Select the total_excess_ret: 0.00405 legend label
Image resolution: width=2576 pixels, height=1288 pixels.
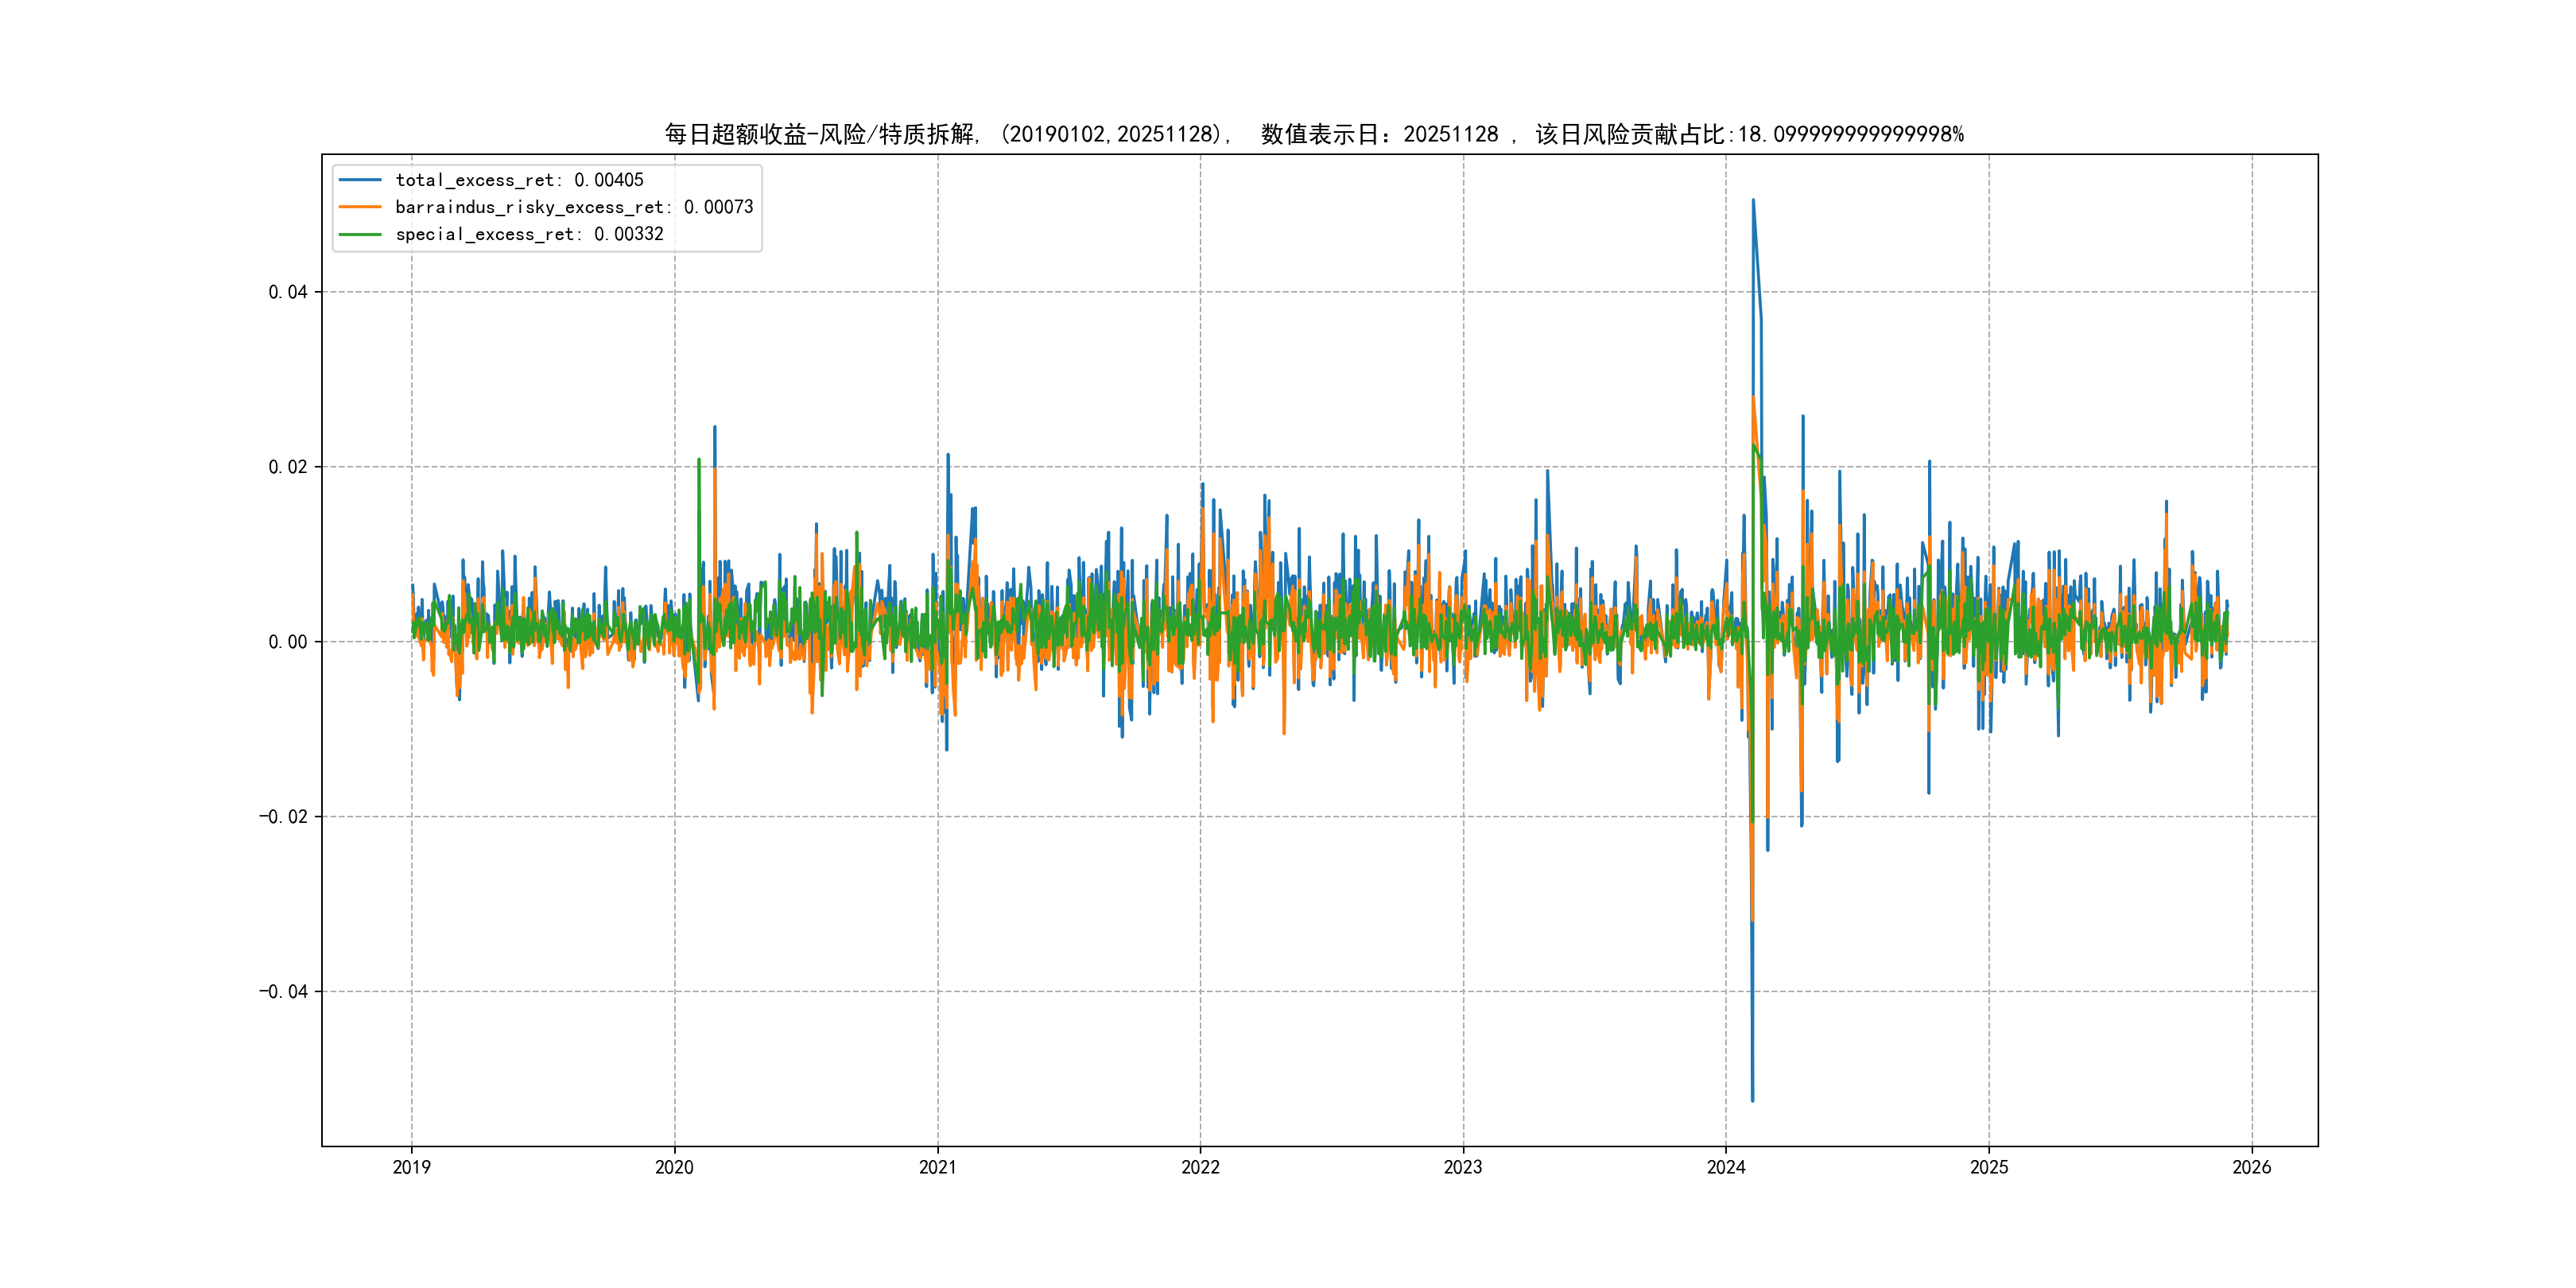point(519,180)
